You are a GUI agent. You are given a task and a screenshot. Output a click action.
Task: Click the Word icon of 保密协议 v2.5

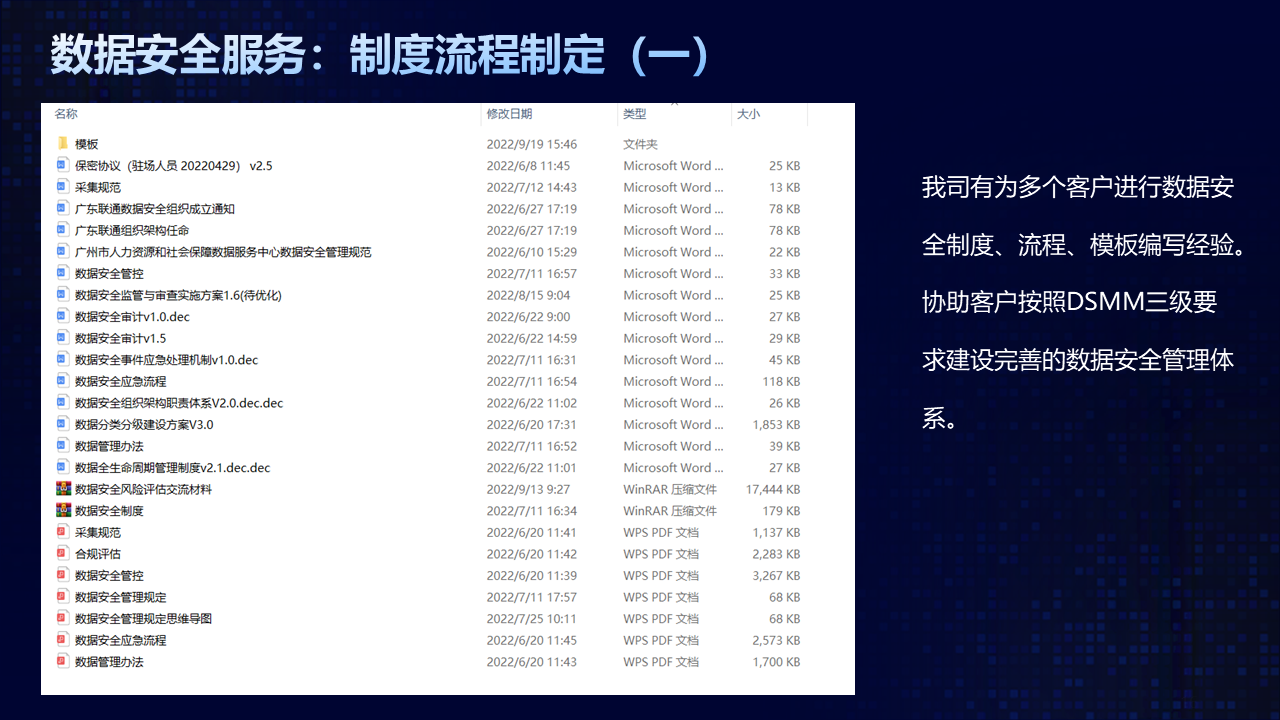[62, 165]
